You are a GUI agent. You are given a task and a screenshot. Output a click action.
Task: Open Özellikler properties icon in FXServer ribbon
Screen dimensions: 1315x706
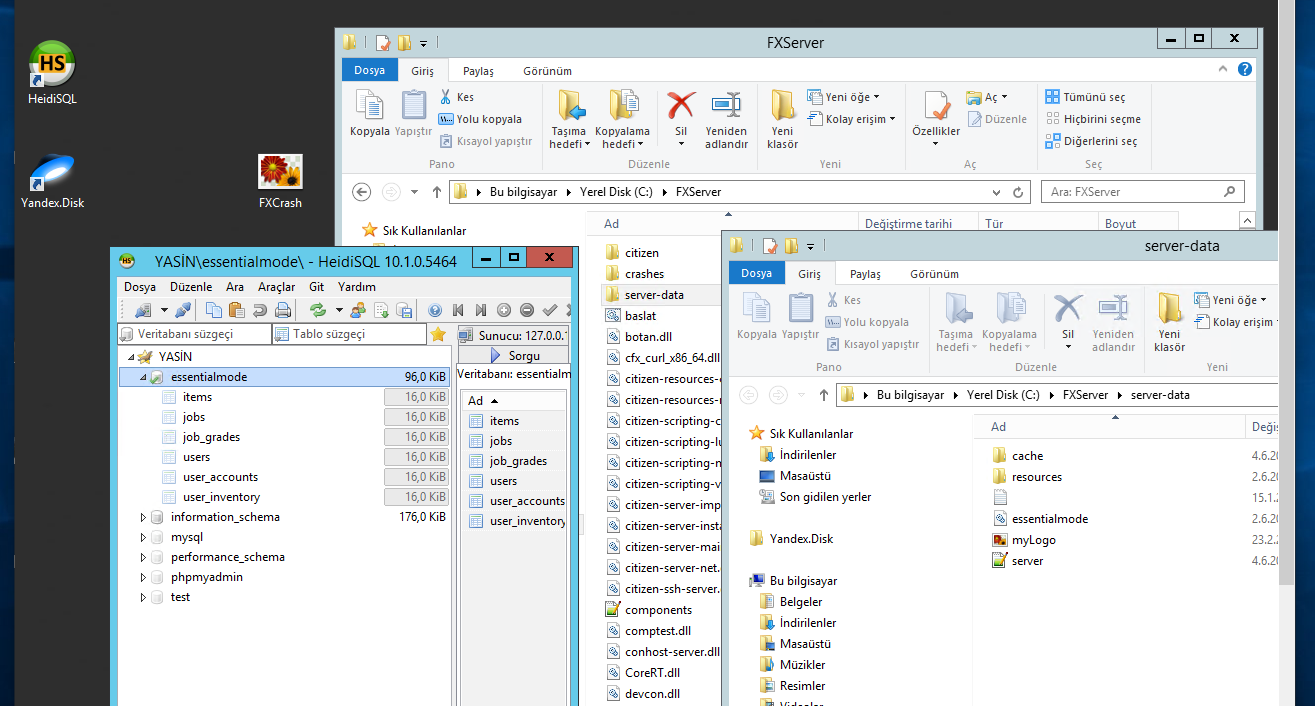click(936, 106)
